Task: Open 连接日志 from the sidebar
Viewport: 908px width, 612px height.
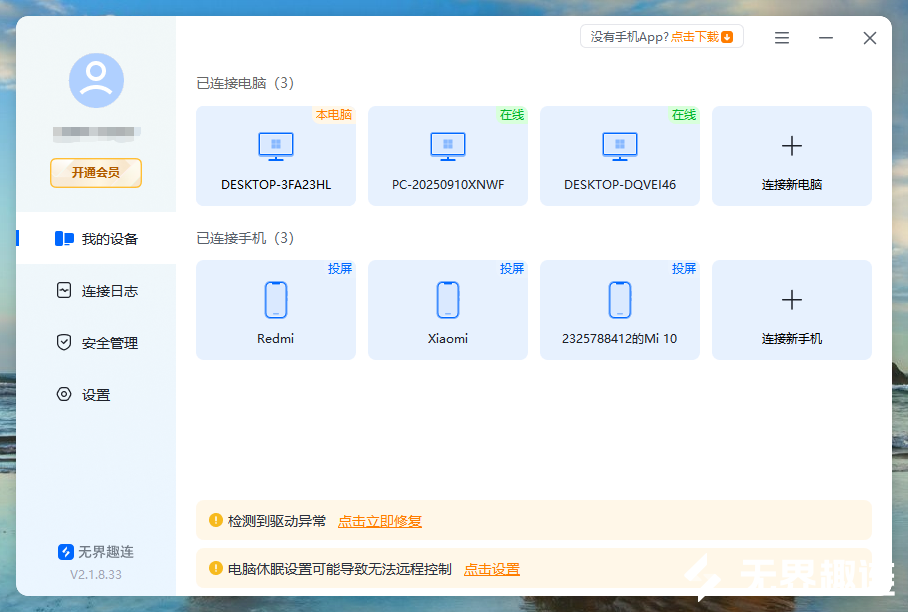Action: pyautogui.click(x=96, y=290)
